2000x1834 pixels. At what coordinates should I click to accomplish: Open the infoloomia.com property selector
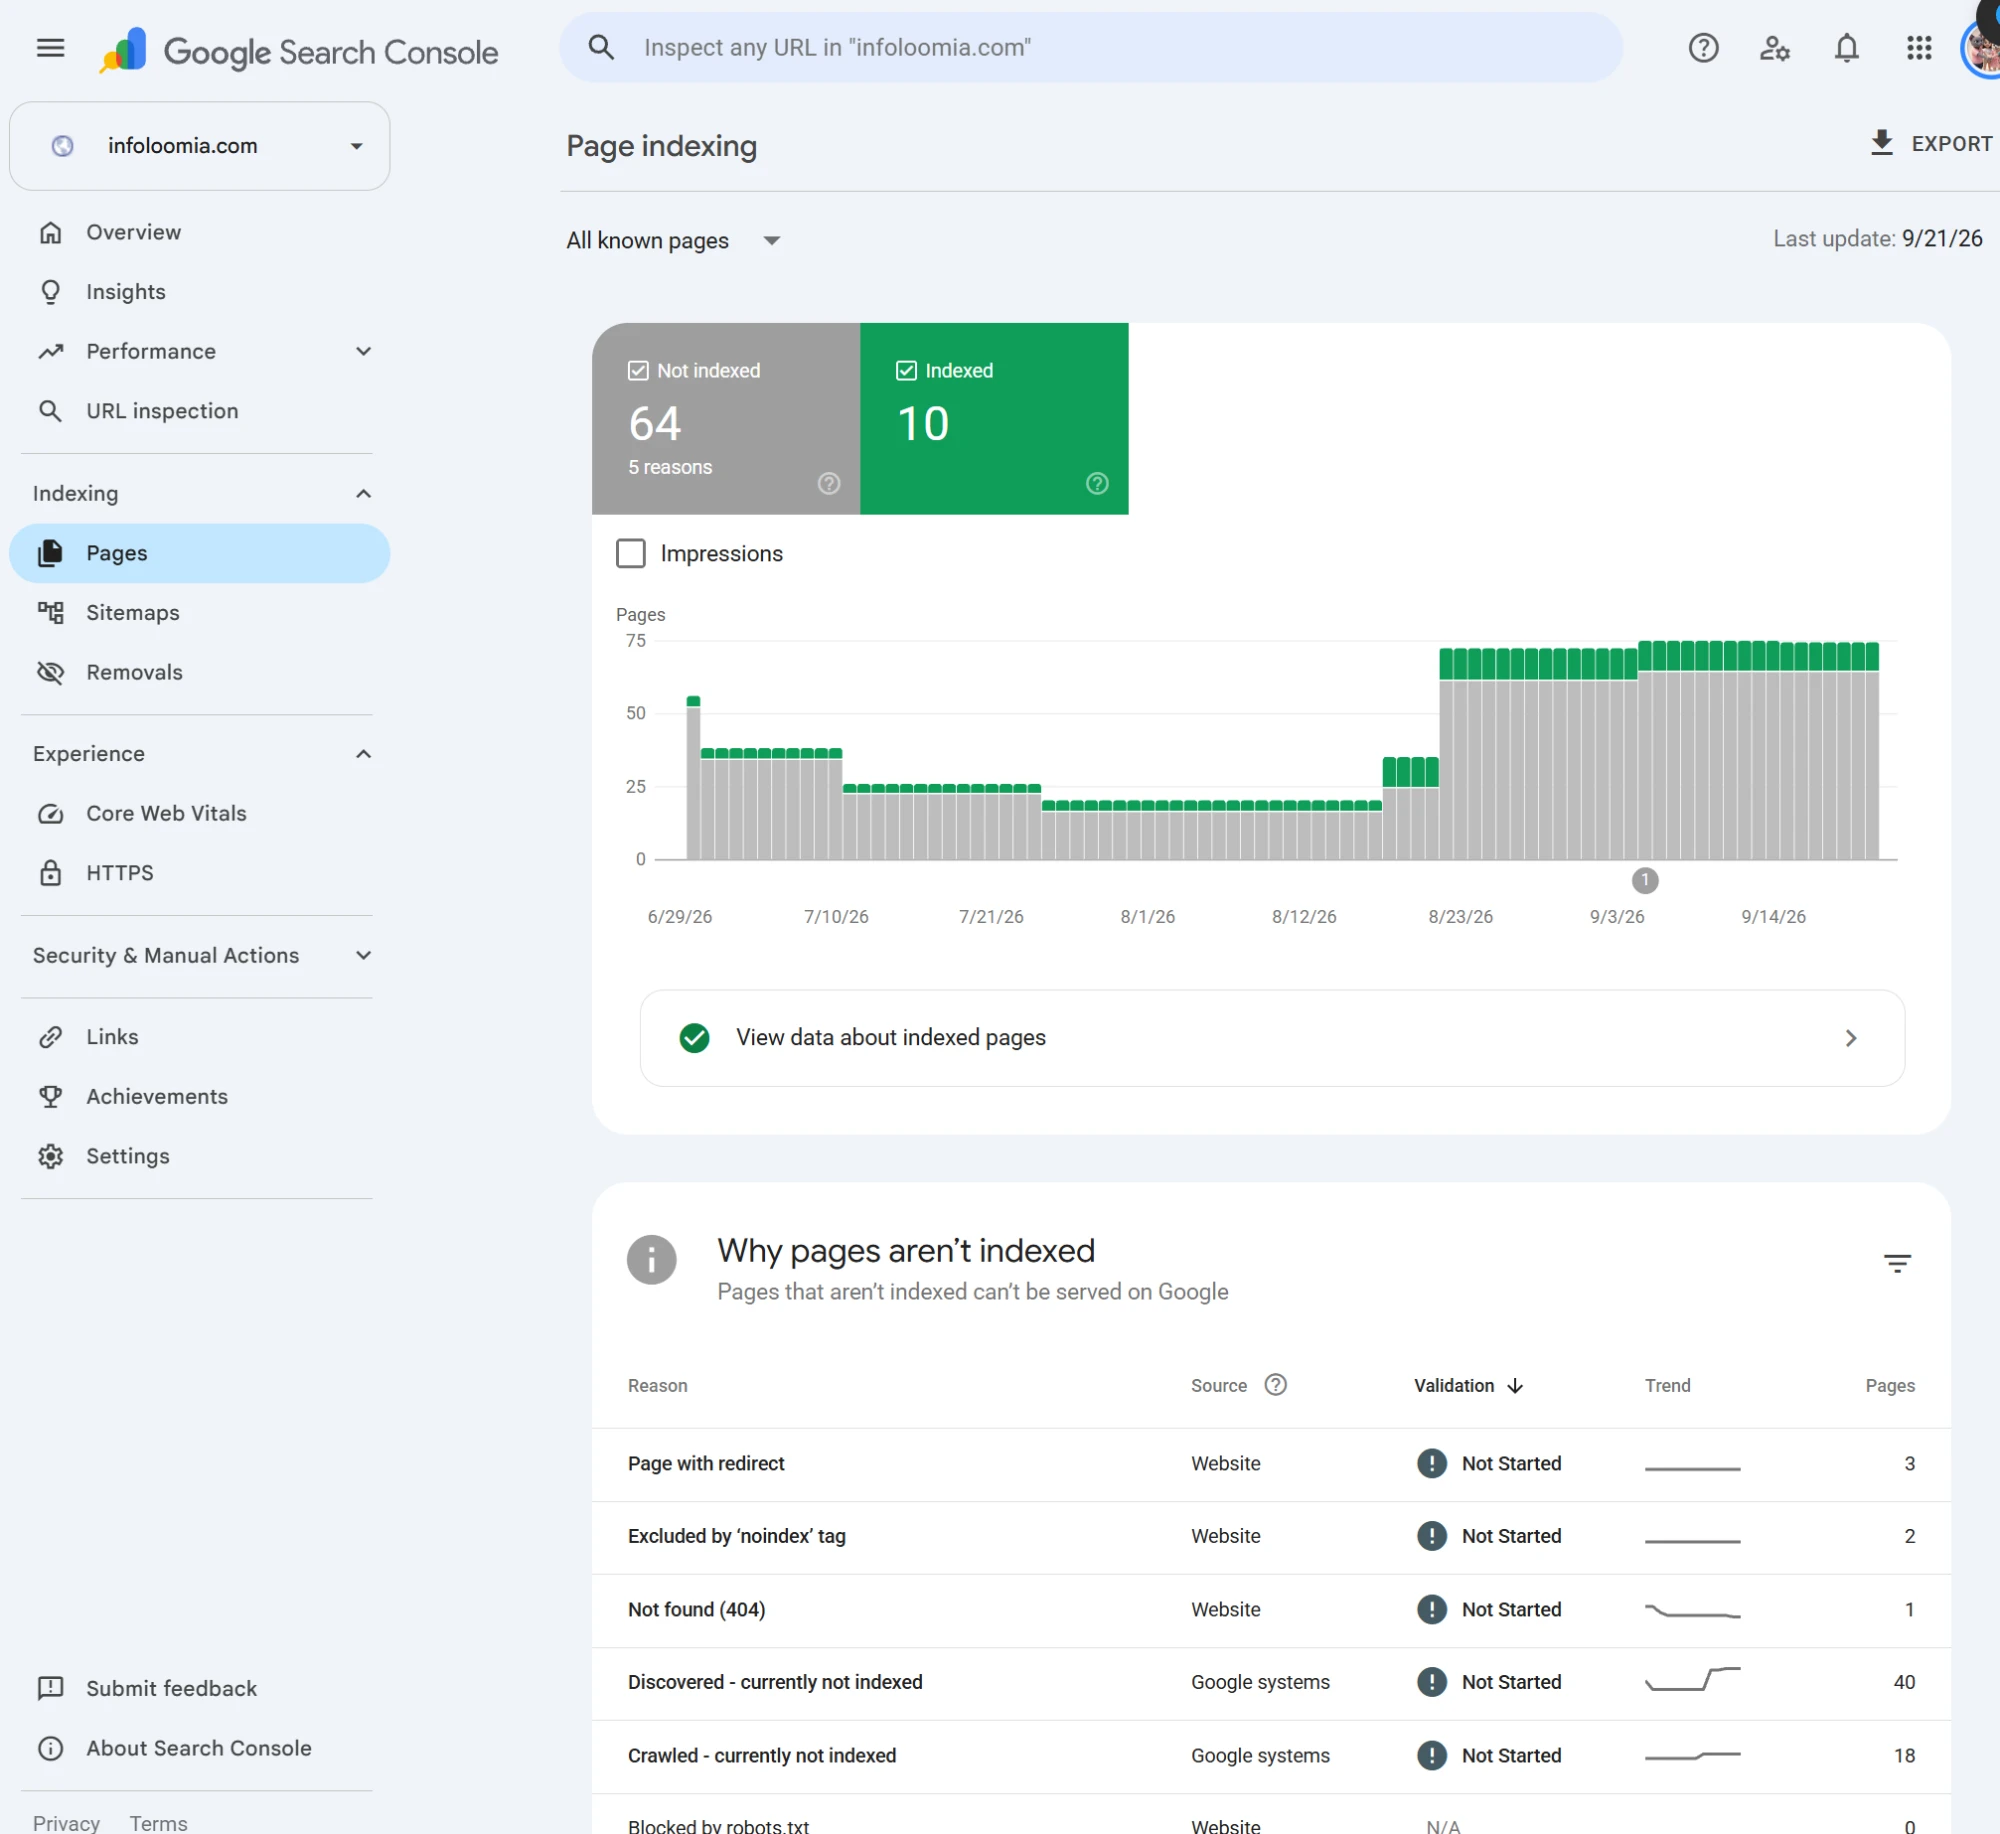[x=200, y=146]
